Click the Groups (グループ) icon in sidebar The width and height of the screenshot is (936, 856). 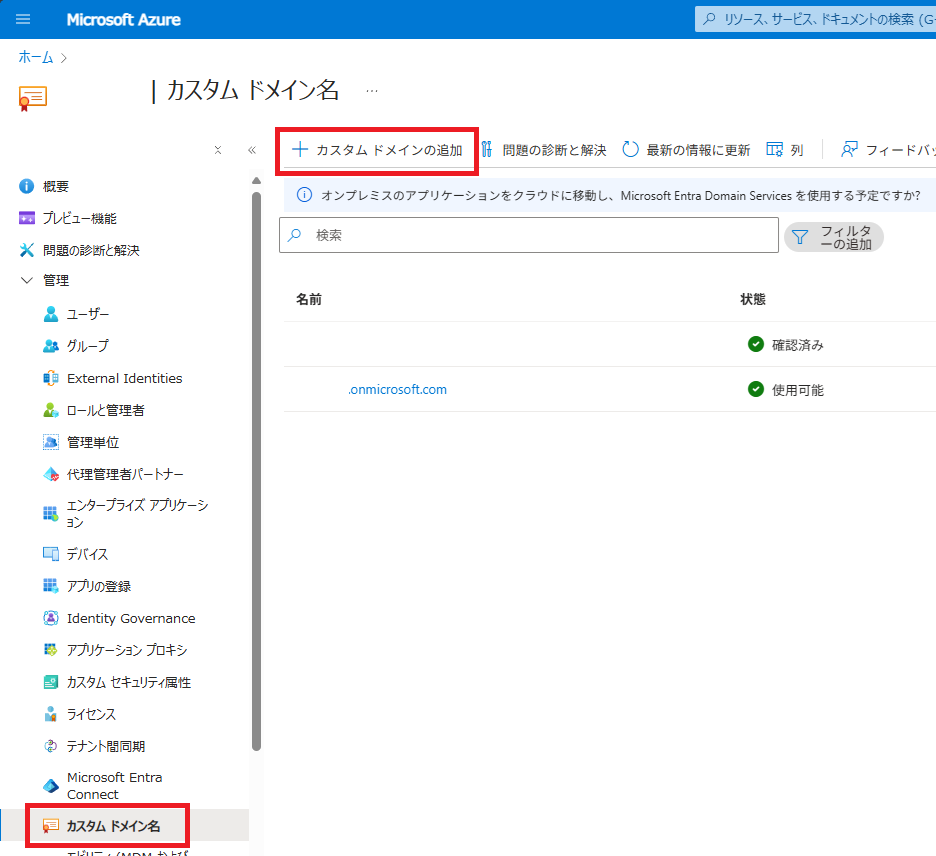click(x=51, y=346)
